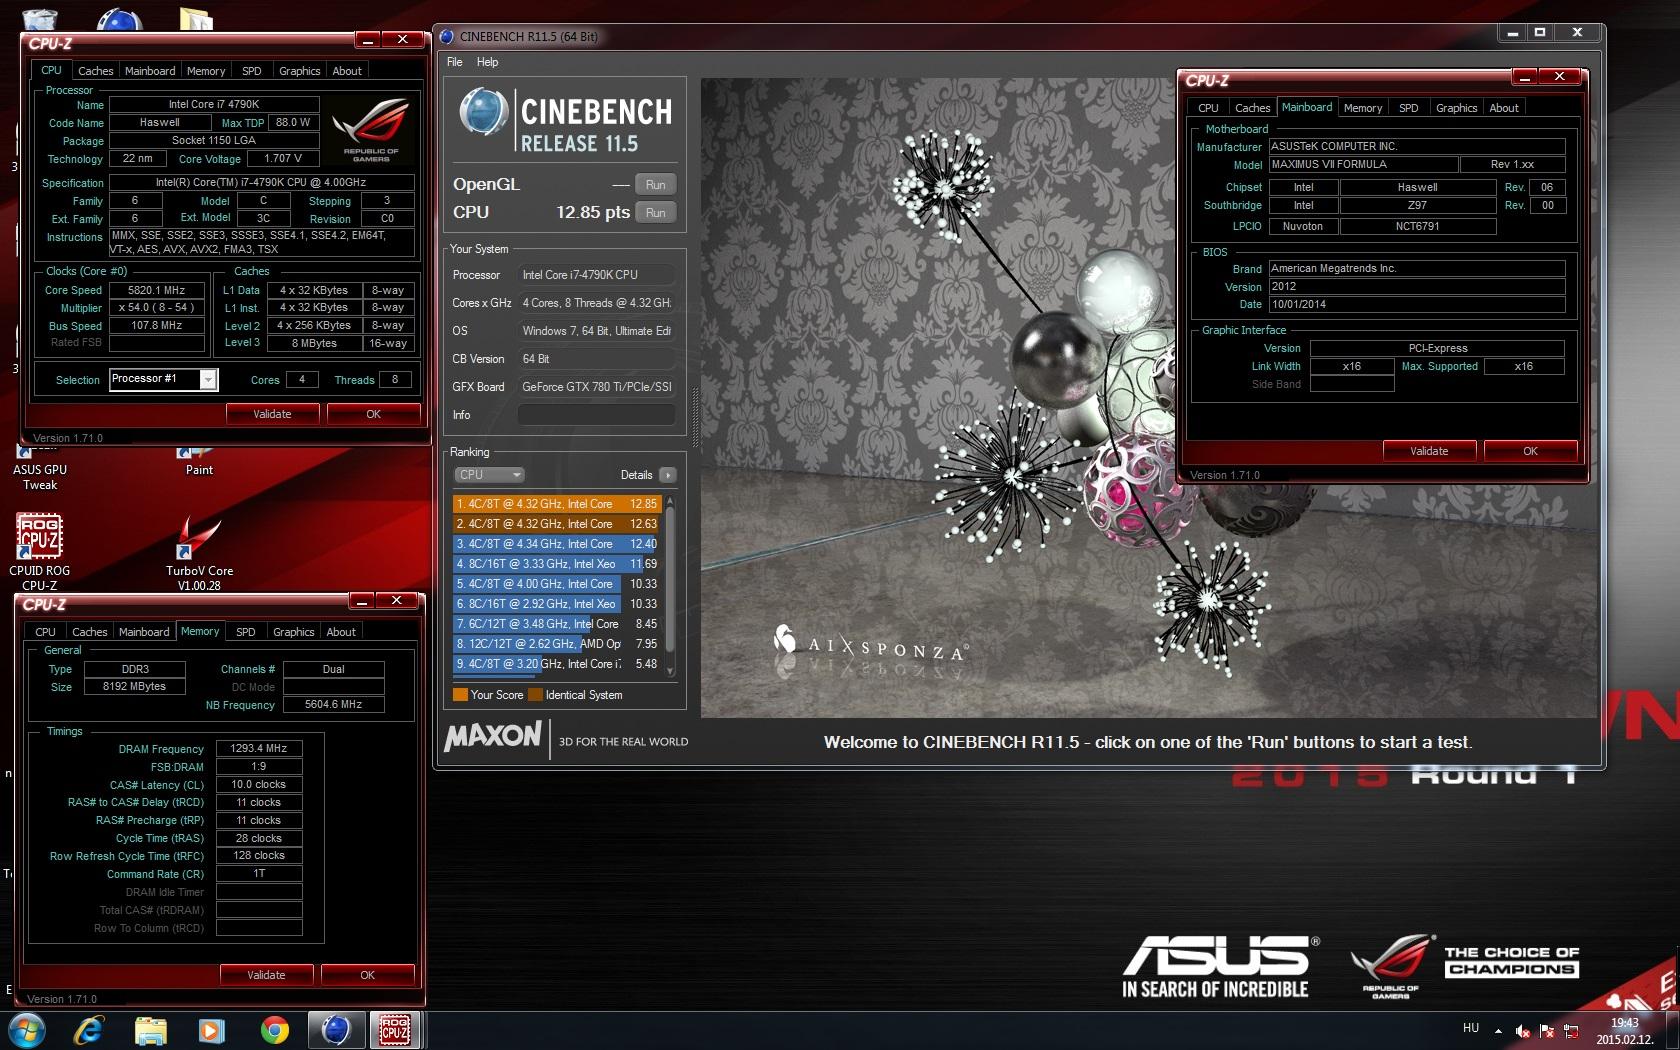Viewport: 1680px width, 1050px height.
Task: Switch to Cinebench taskbar icon
Action: coord(336,1030)
